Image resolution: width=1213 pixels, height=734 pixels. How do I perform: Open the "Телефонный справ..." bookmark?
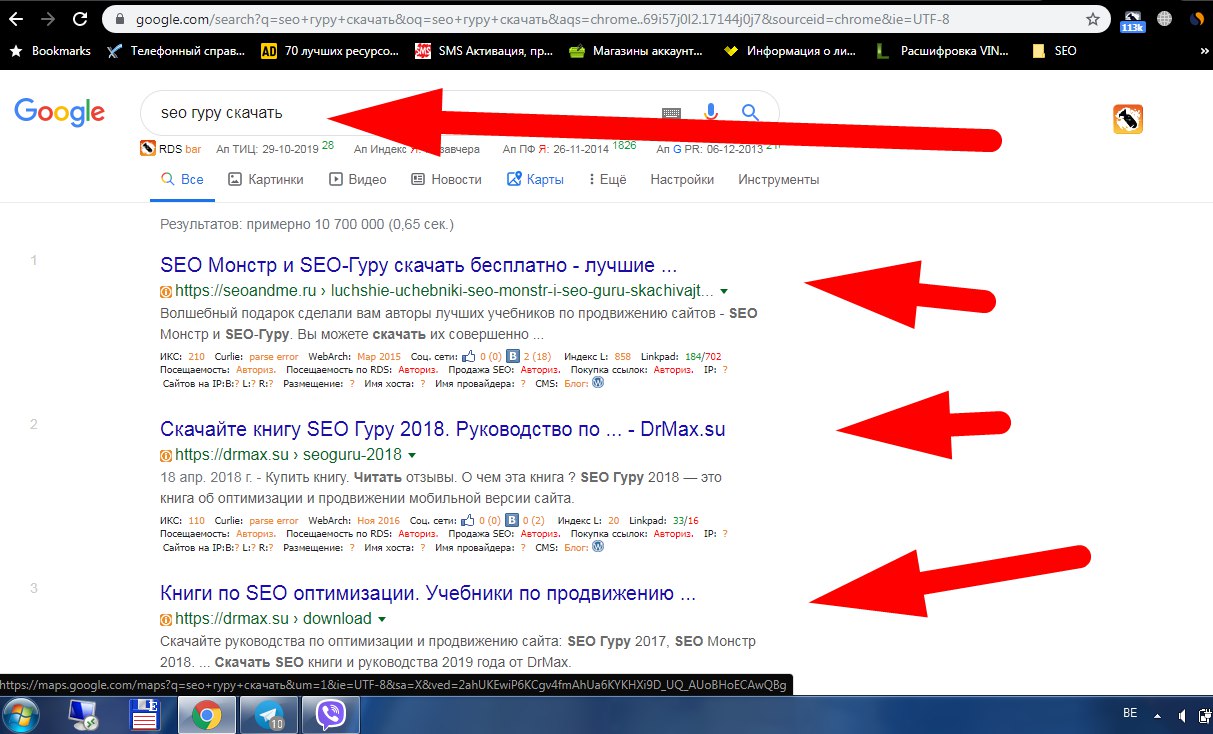pyautogui.click(x=175, y=50)
